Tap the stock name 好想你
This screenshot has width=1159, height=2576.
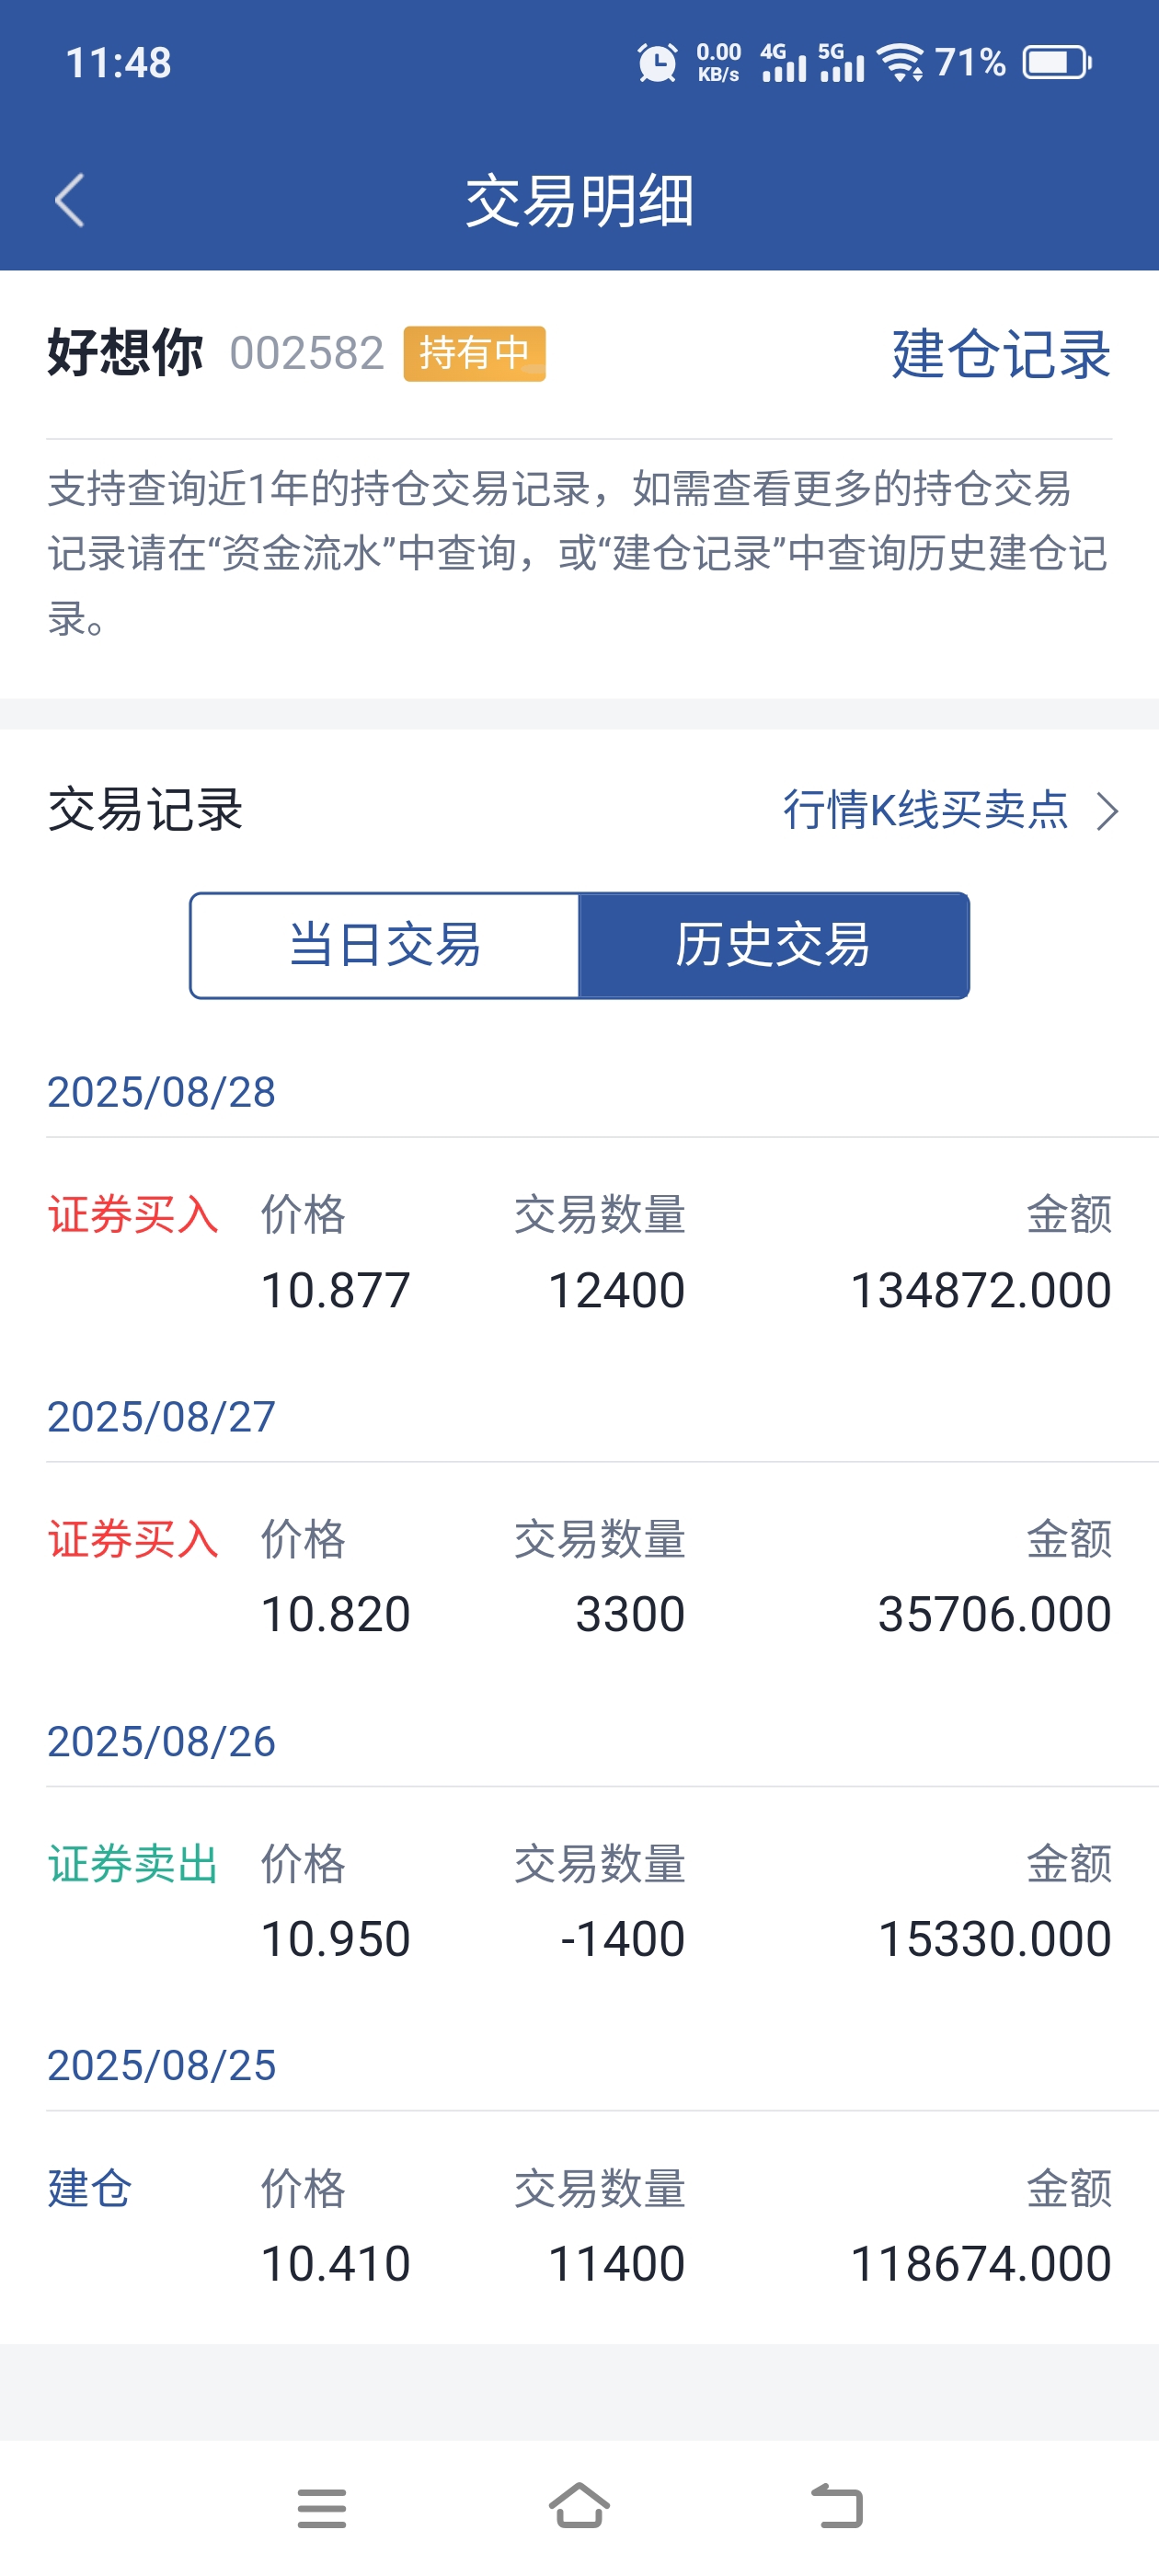(x=125, y=353)
